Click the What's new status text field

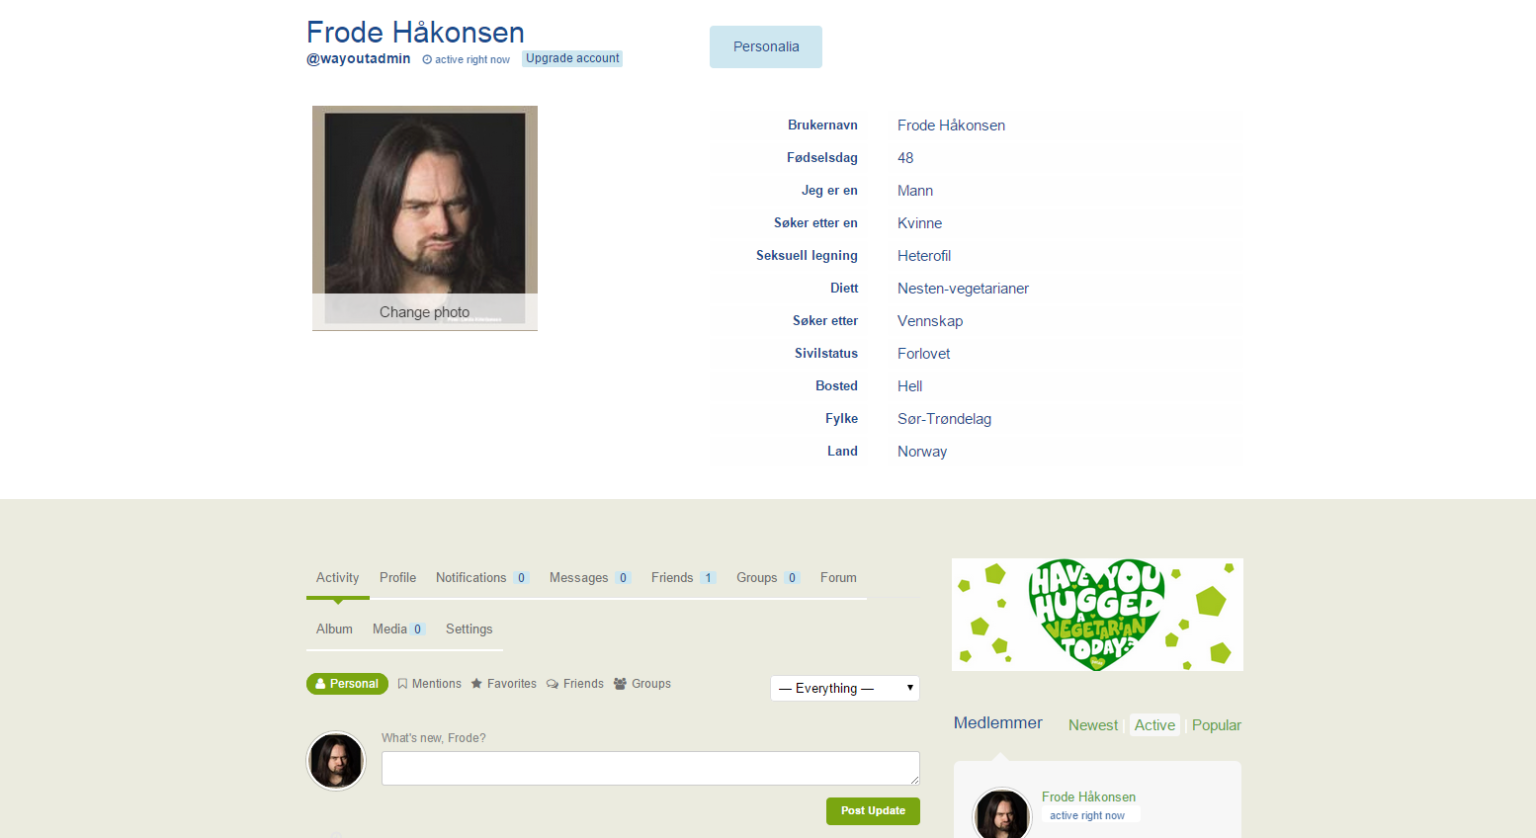(x=650, y=768)
